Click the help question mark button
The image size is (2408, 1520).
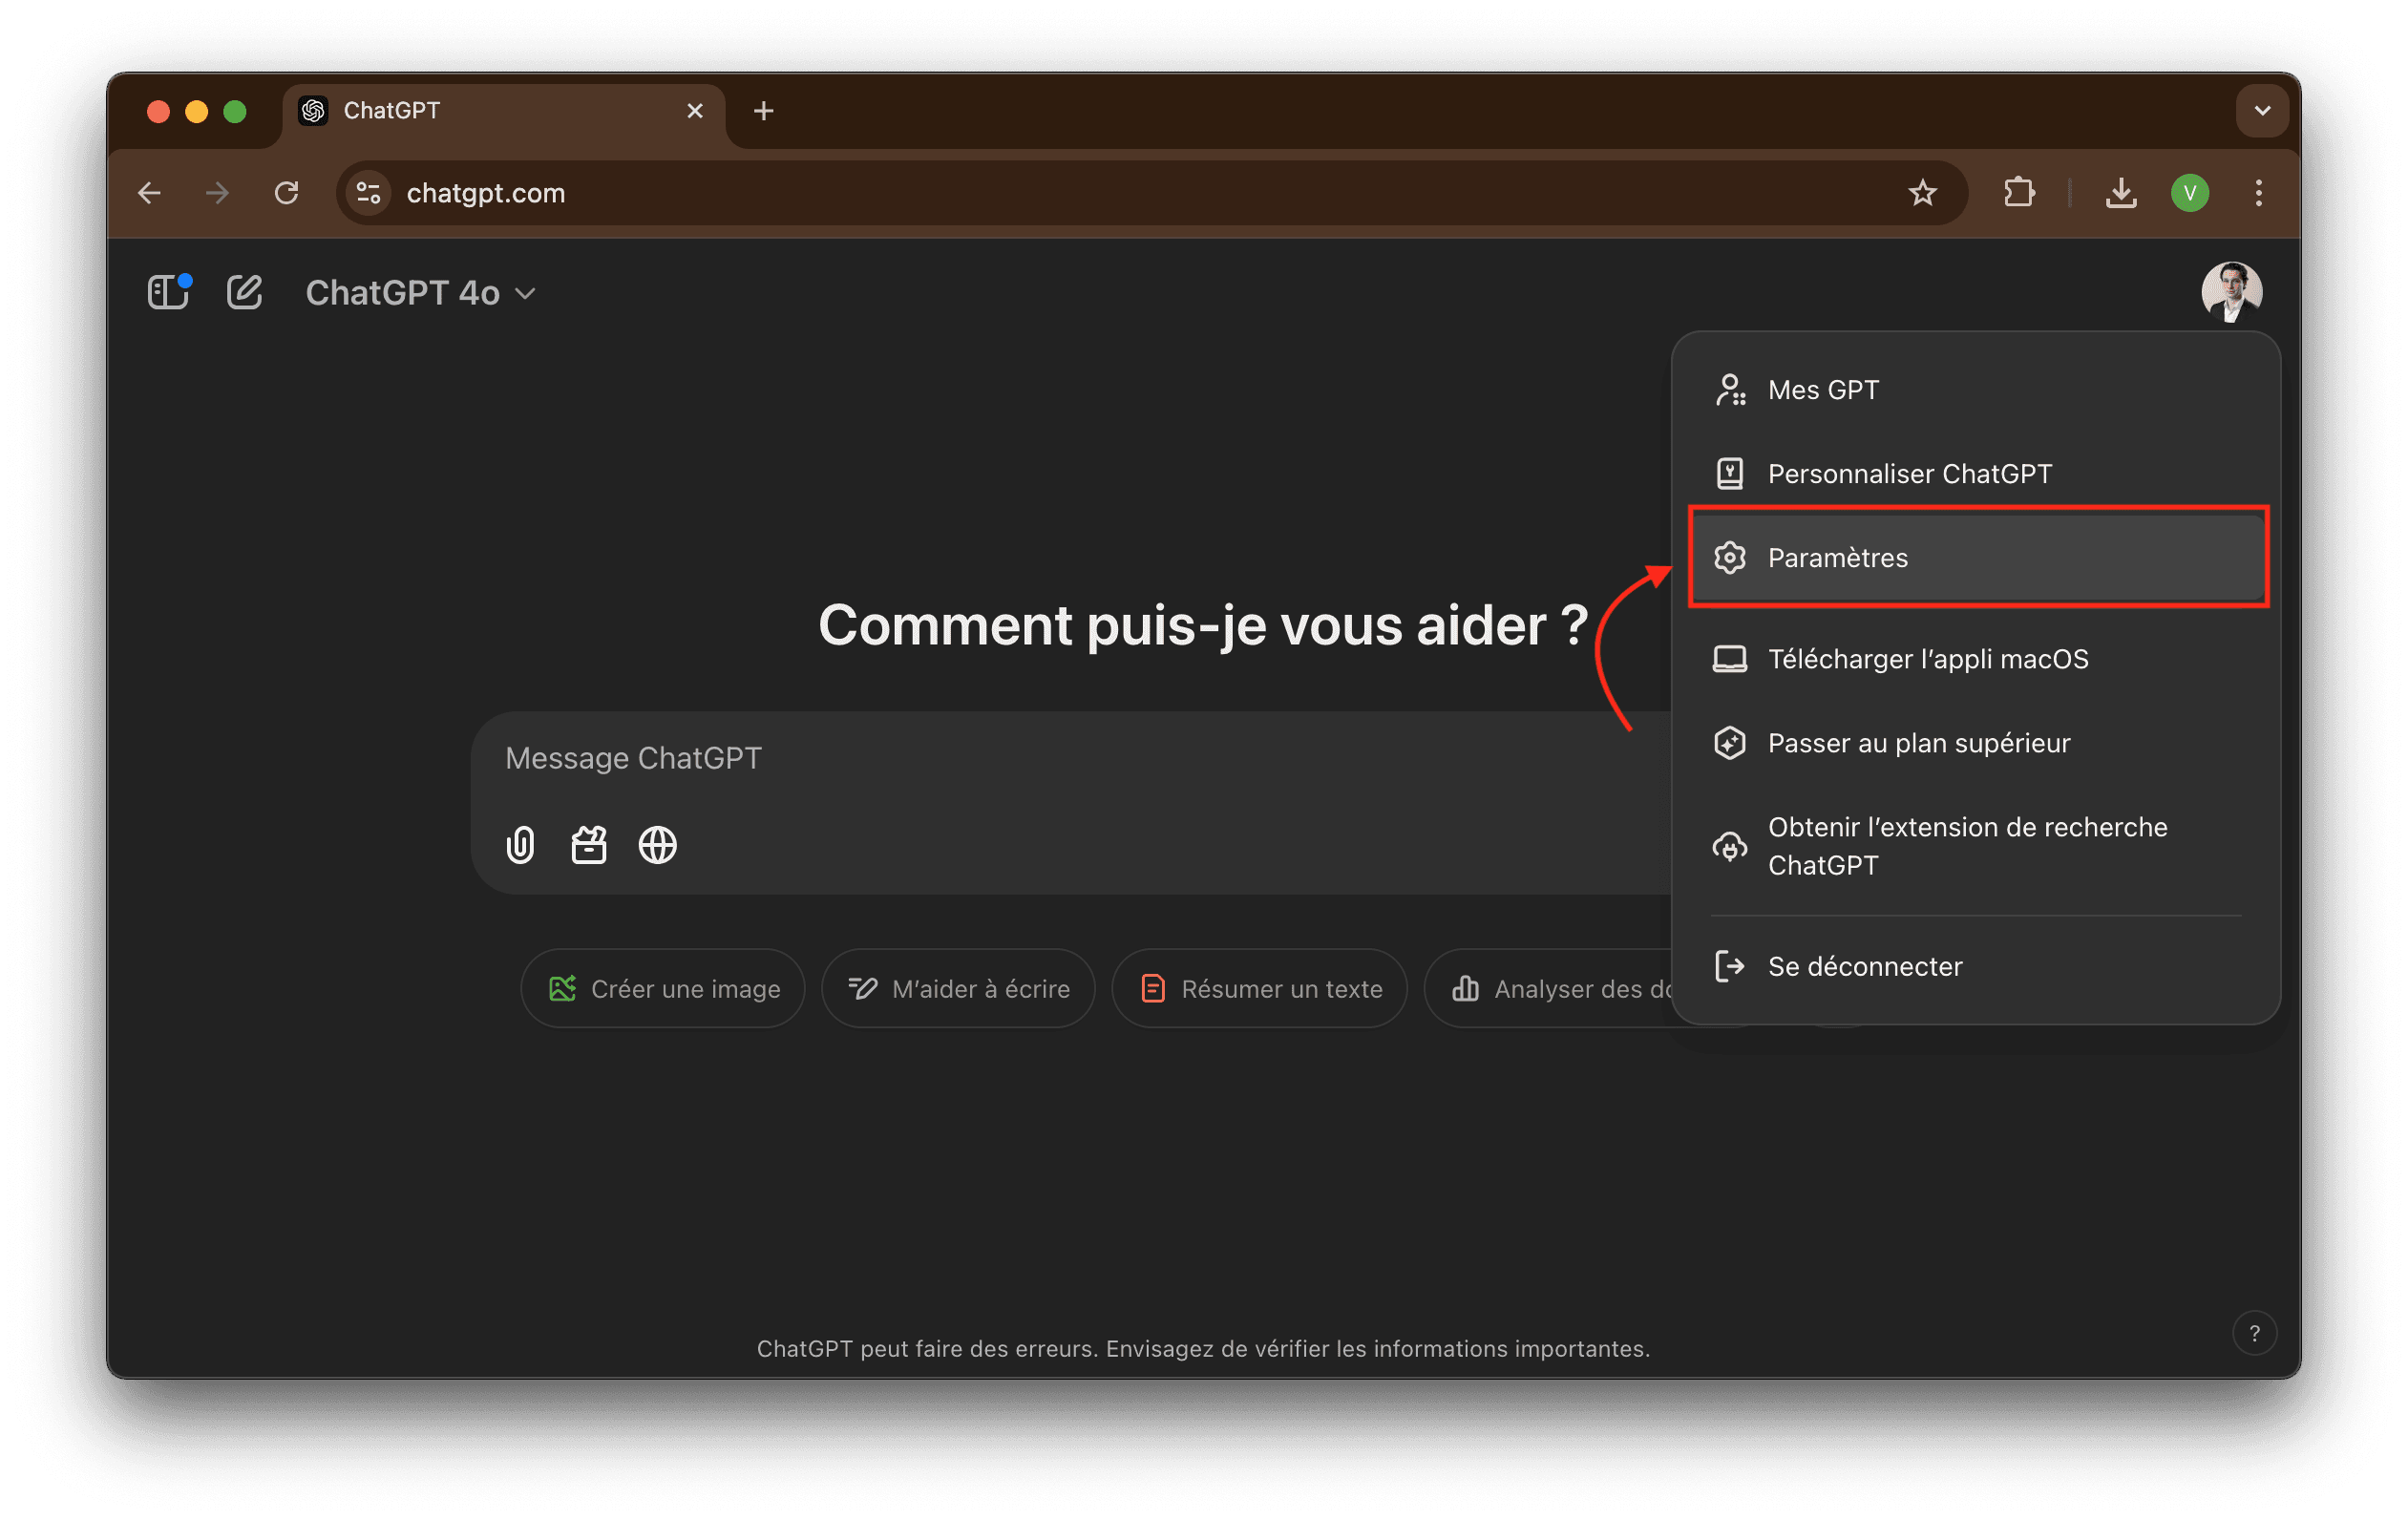tap(2254, 1333)
